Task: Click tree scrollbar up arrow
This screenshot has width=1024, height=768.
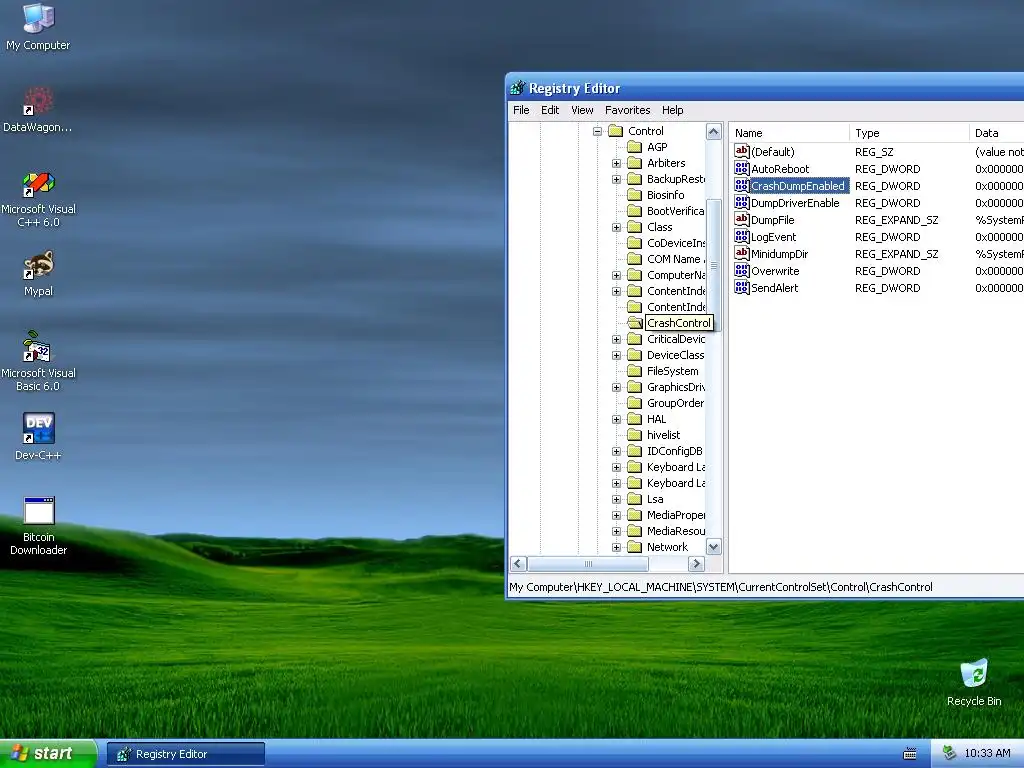Action: pos(714,132)
